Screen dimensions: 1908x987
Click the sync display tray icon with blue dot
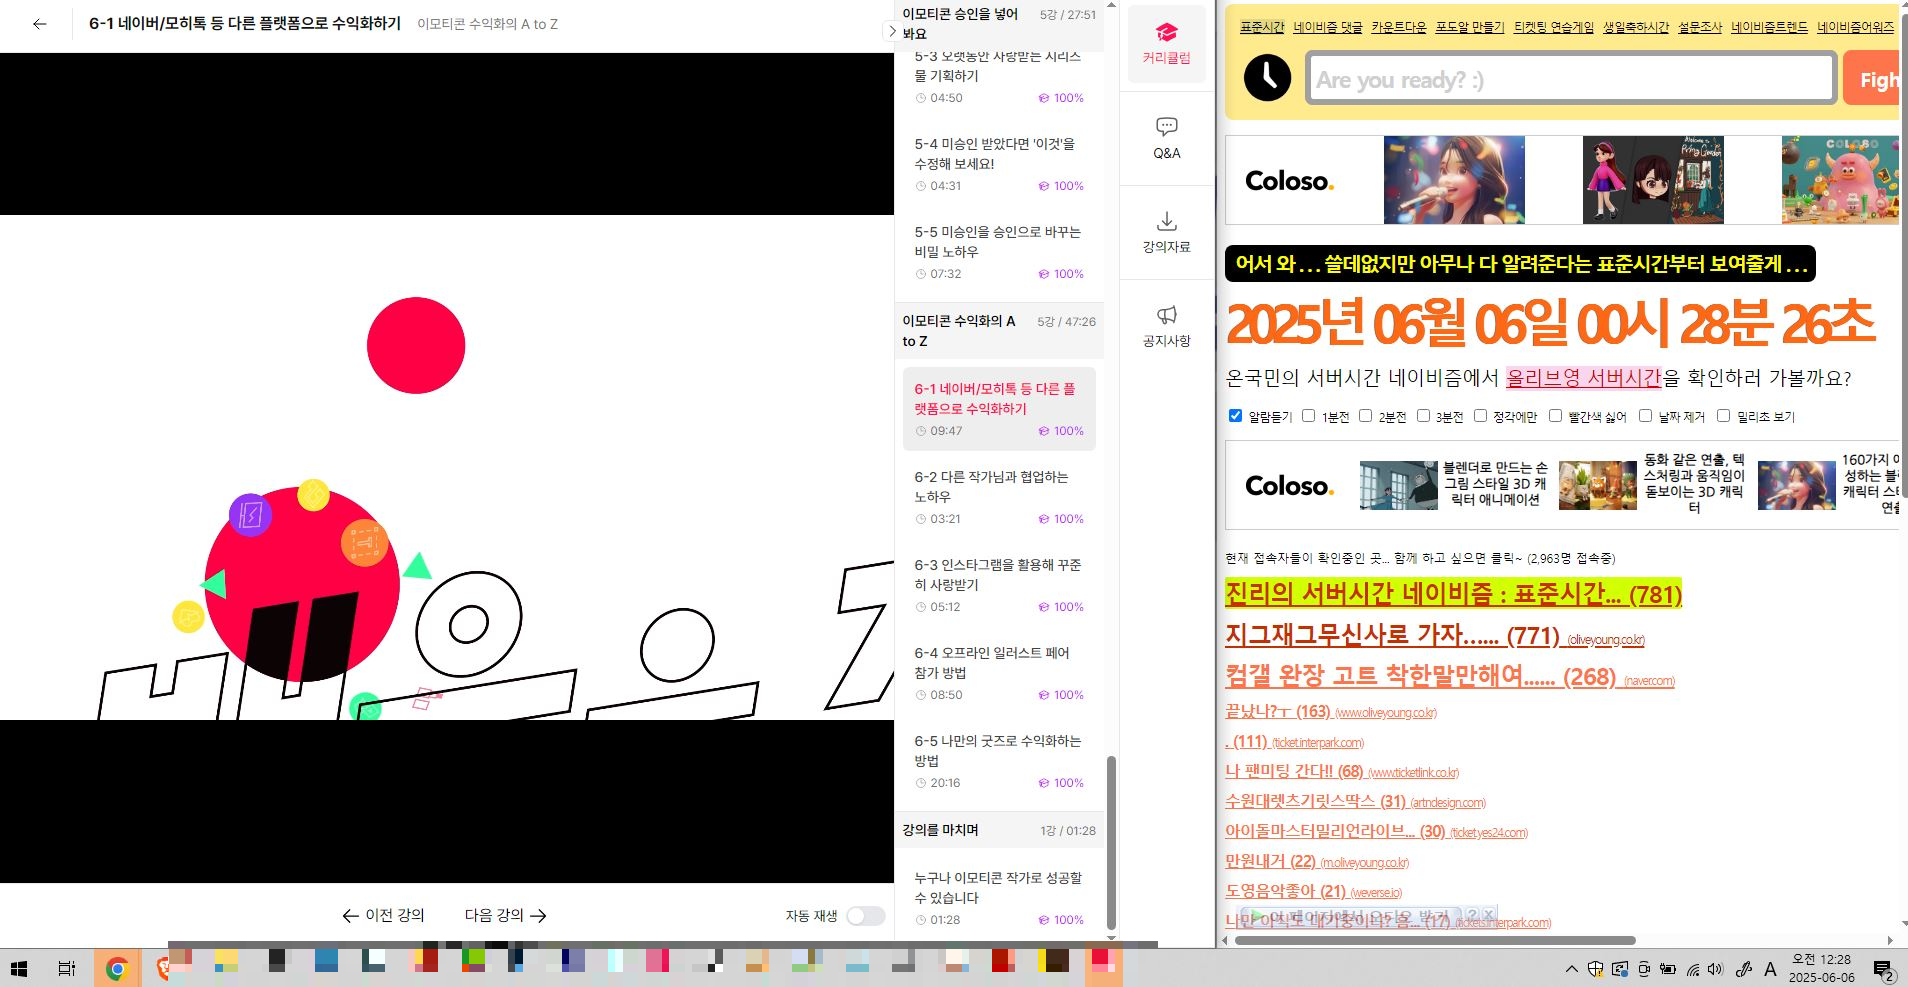click(x=1620, y=969)
